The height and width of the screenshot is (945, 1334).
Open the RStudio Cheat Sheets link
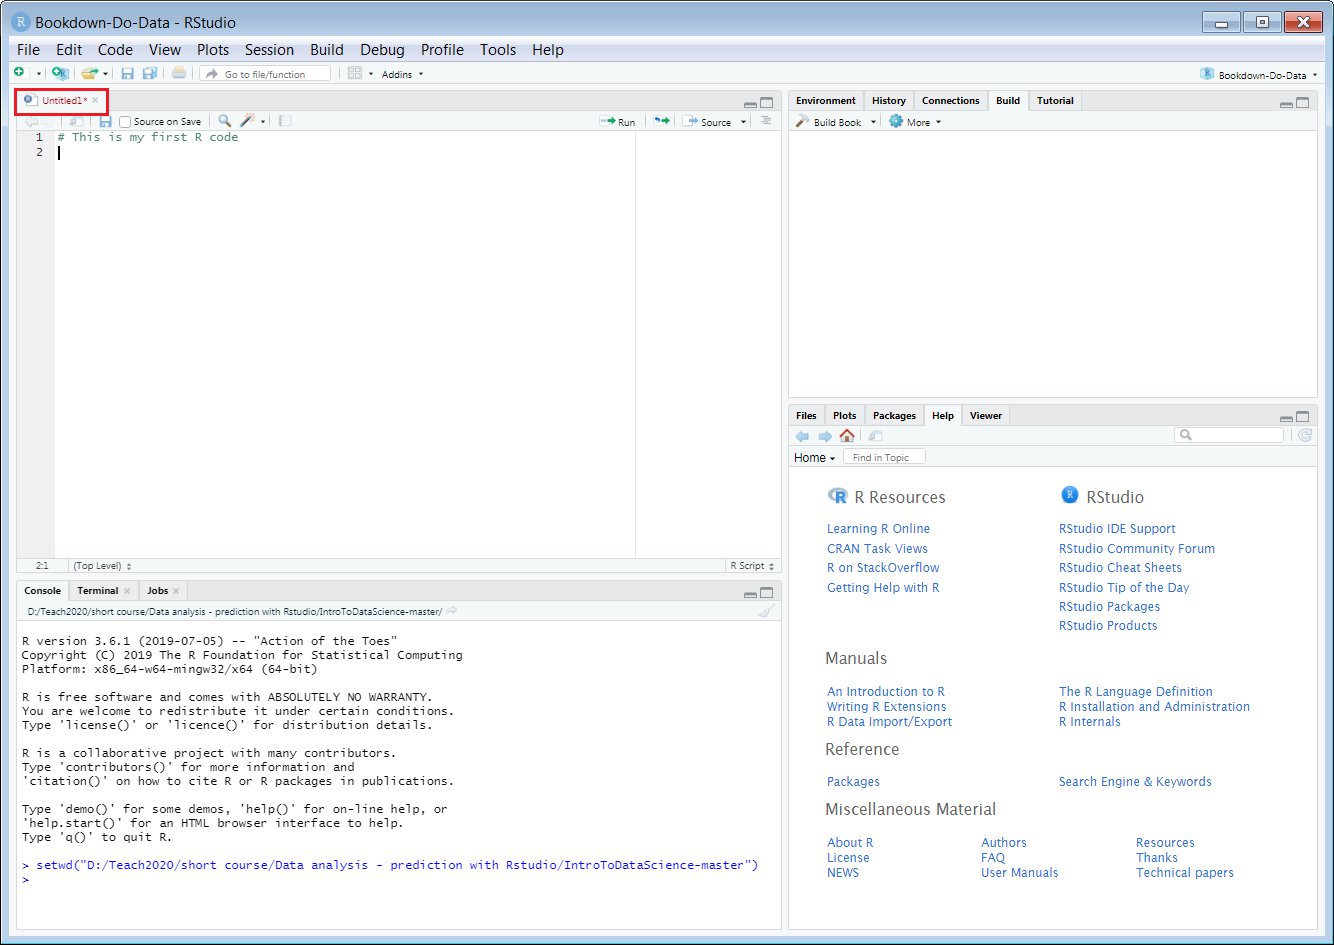[x=1120, y=567]
